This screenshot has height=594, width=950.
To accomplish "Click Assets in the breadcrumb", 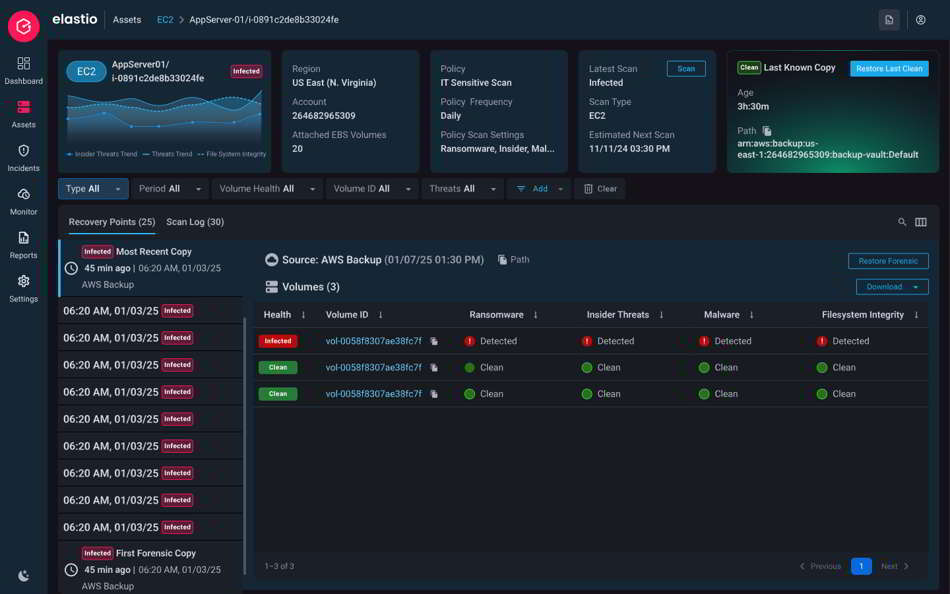I will pyautogui.click(x=127, y=20).
